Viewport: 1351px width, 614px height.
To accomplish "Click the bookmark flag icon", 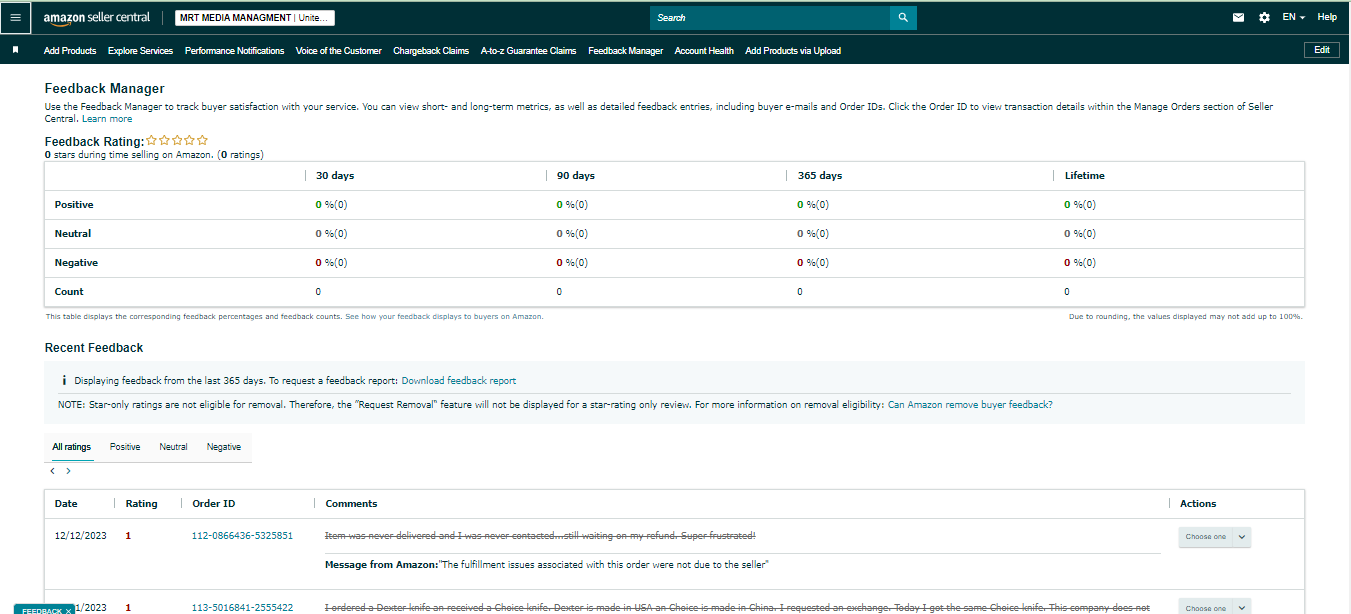I will pyautogui.click(x=15, y=50).
